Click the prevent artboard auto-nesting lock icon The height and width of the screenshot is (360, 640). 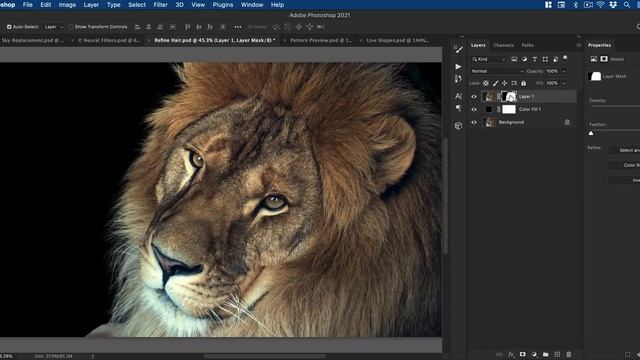[x=514, y=83]
